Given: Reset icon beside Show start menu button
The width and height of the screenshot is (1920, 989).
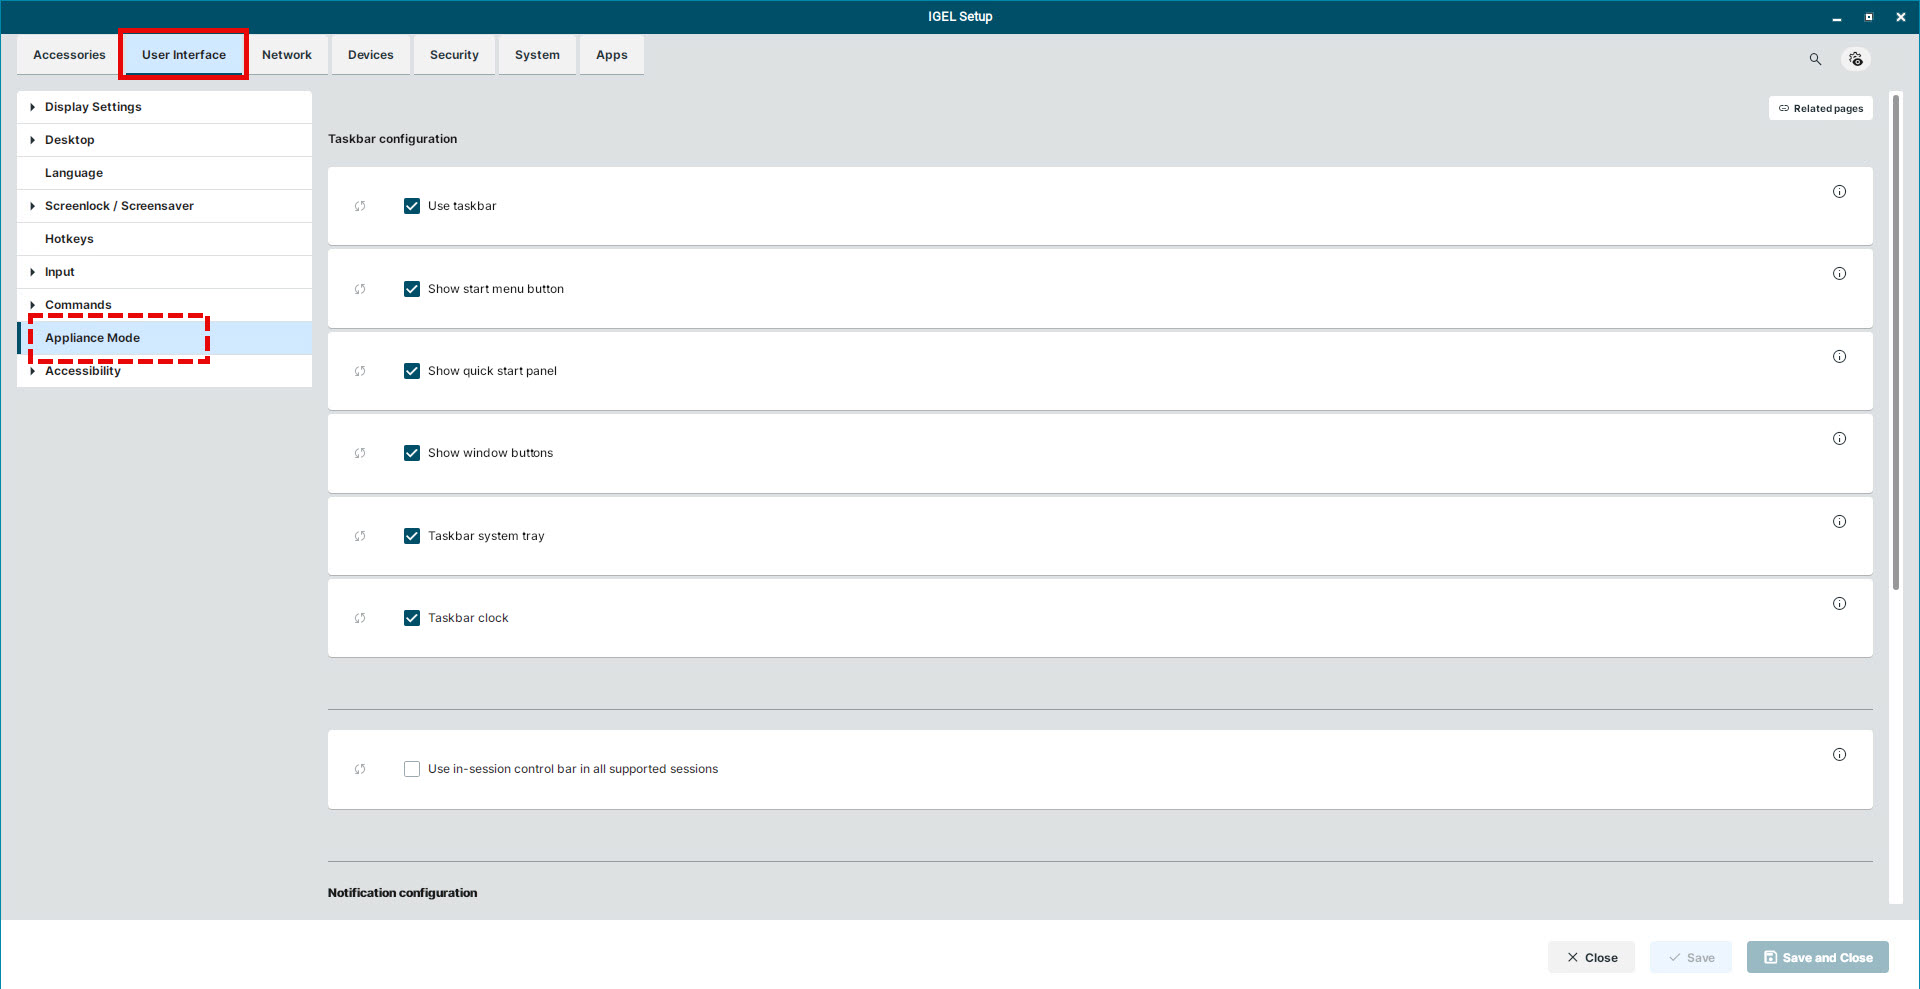Looking at the screenshot, I should [x=360, y=289].
